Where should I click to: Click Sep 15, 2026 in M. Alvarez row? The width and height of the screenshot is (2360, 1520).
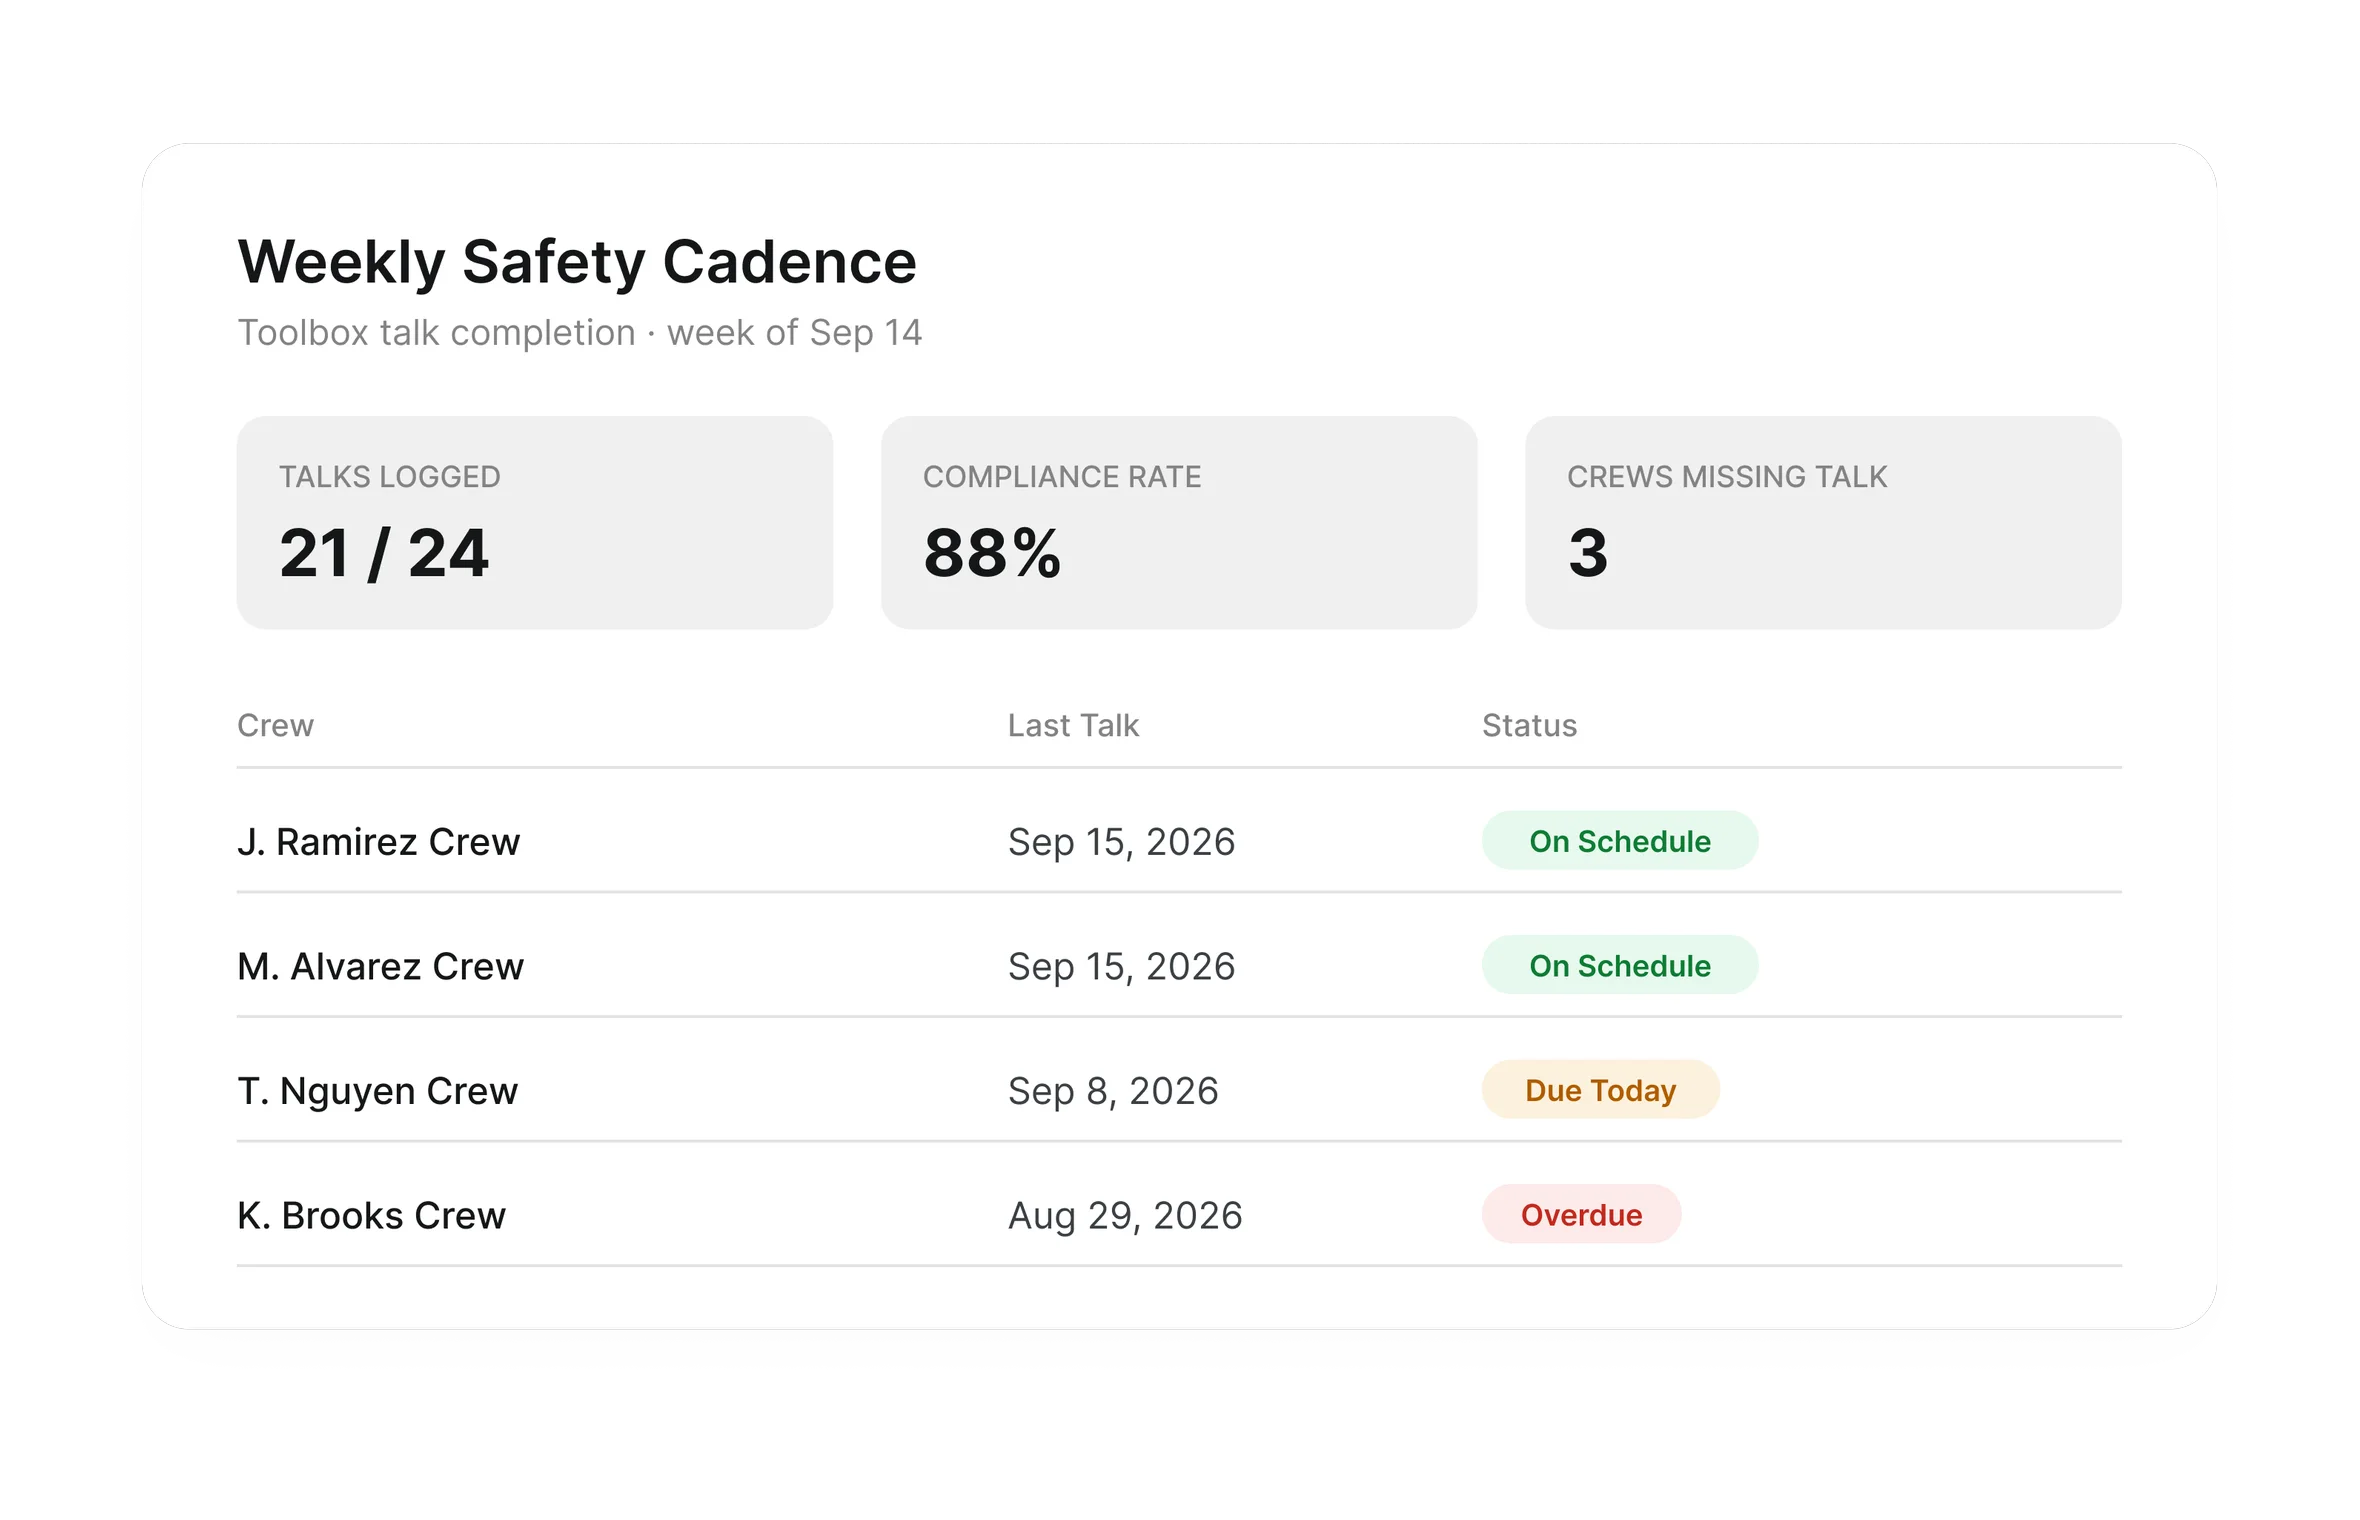(1121, 966)
